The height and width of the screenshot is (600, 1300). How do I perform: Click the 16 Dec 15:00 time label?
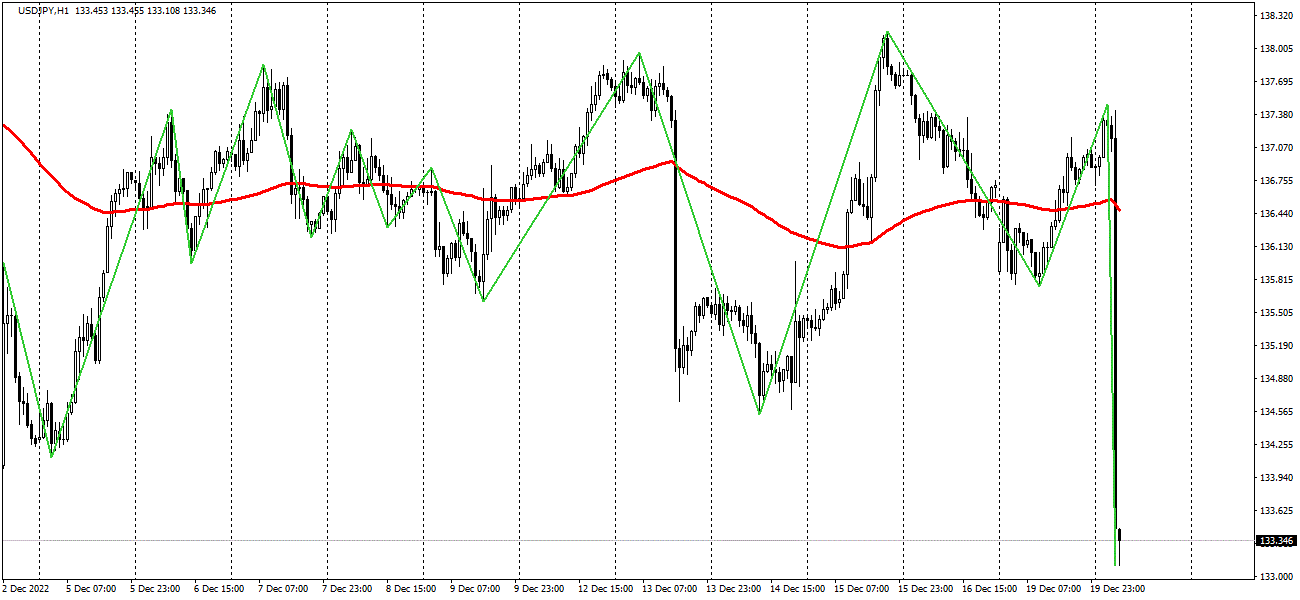pyautogui.click(x=990, y=589)
